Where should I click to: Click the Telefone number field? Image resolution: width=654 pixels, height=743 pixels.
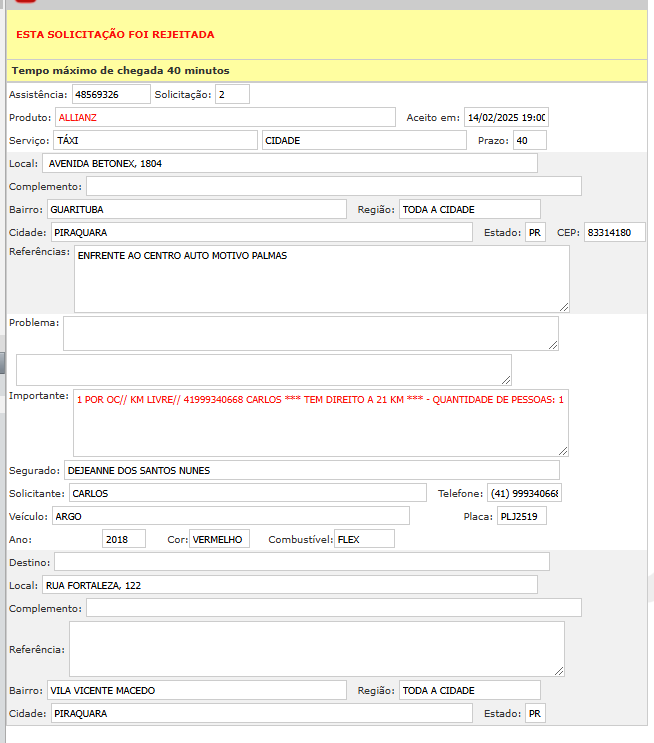[x=525, y=493]
